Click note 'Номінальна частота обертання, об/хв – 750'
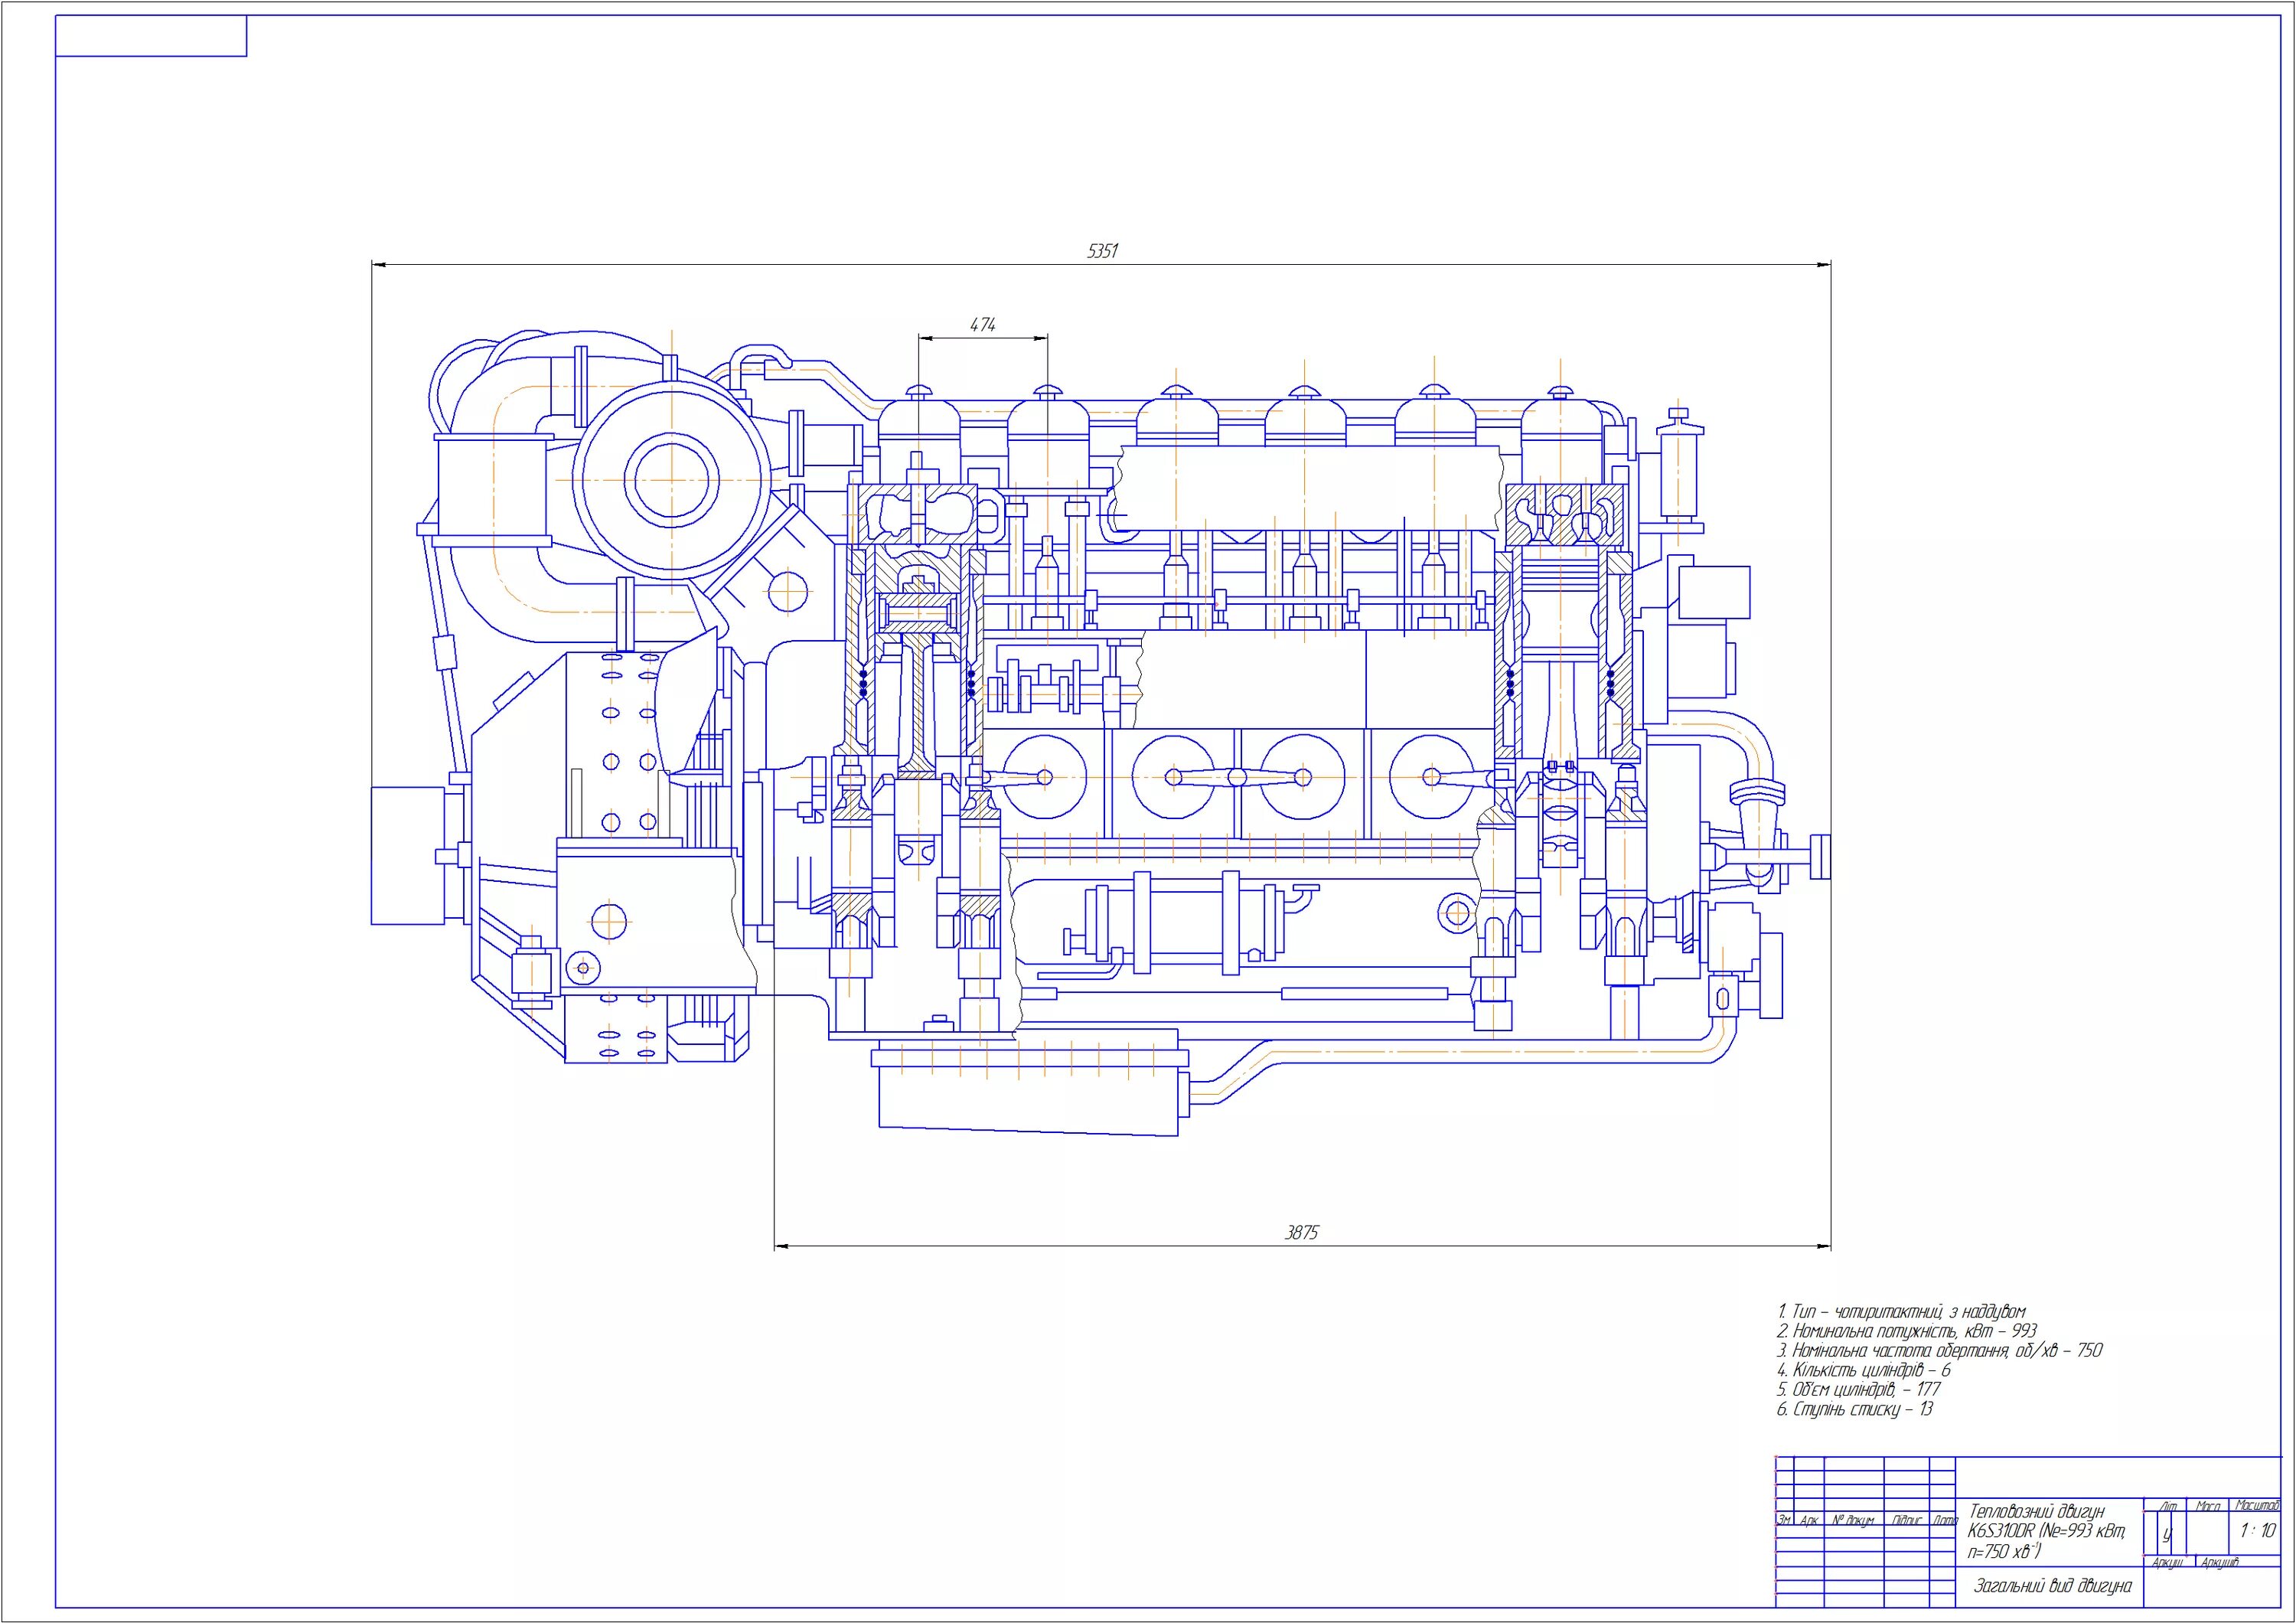Viewport: 2296px width, 1623px height. click(x=1939, y=1350)
